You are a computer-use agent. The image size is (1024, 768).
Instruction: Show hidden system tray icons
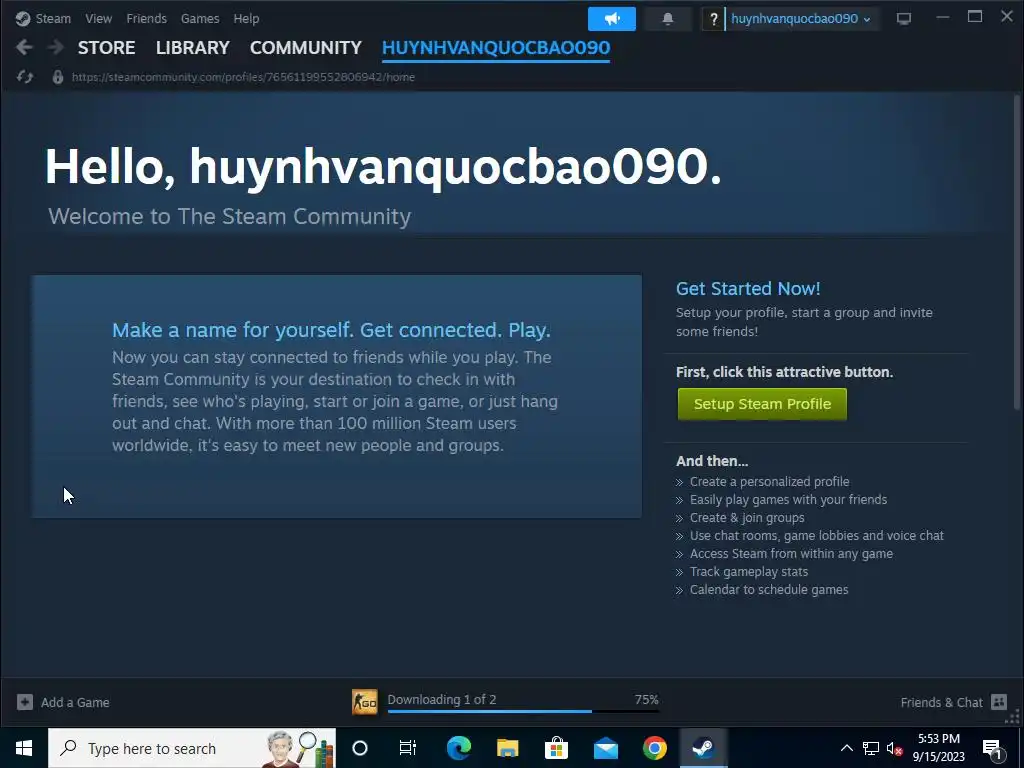coord(846,748)
